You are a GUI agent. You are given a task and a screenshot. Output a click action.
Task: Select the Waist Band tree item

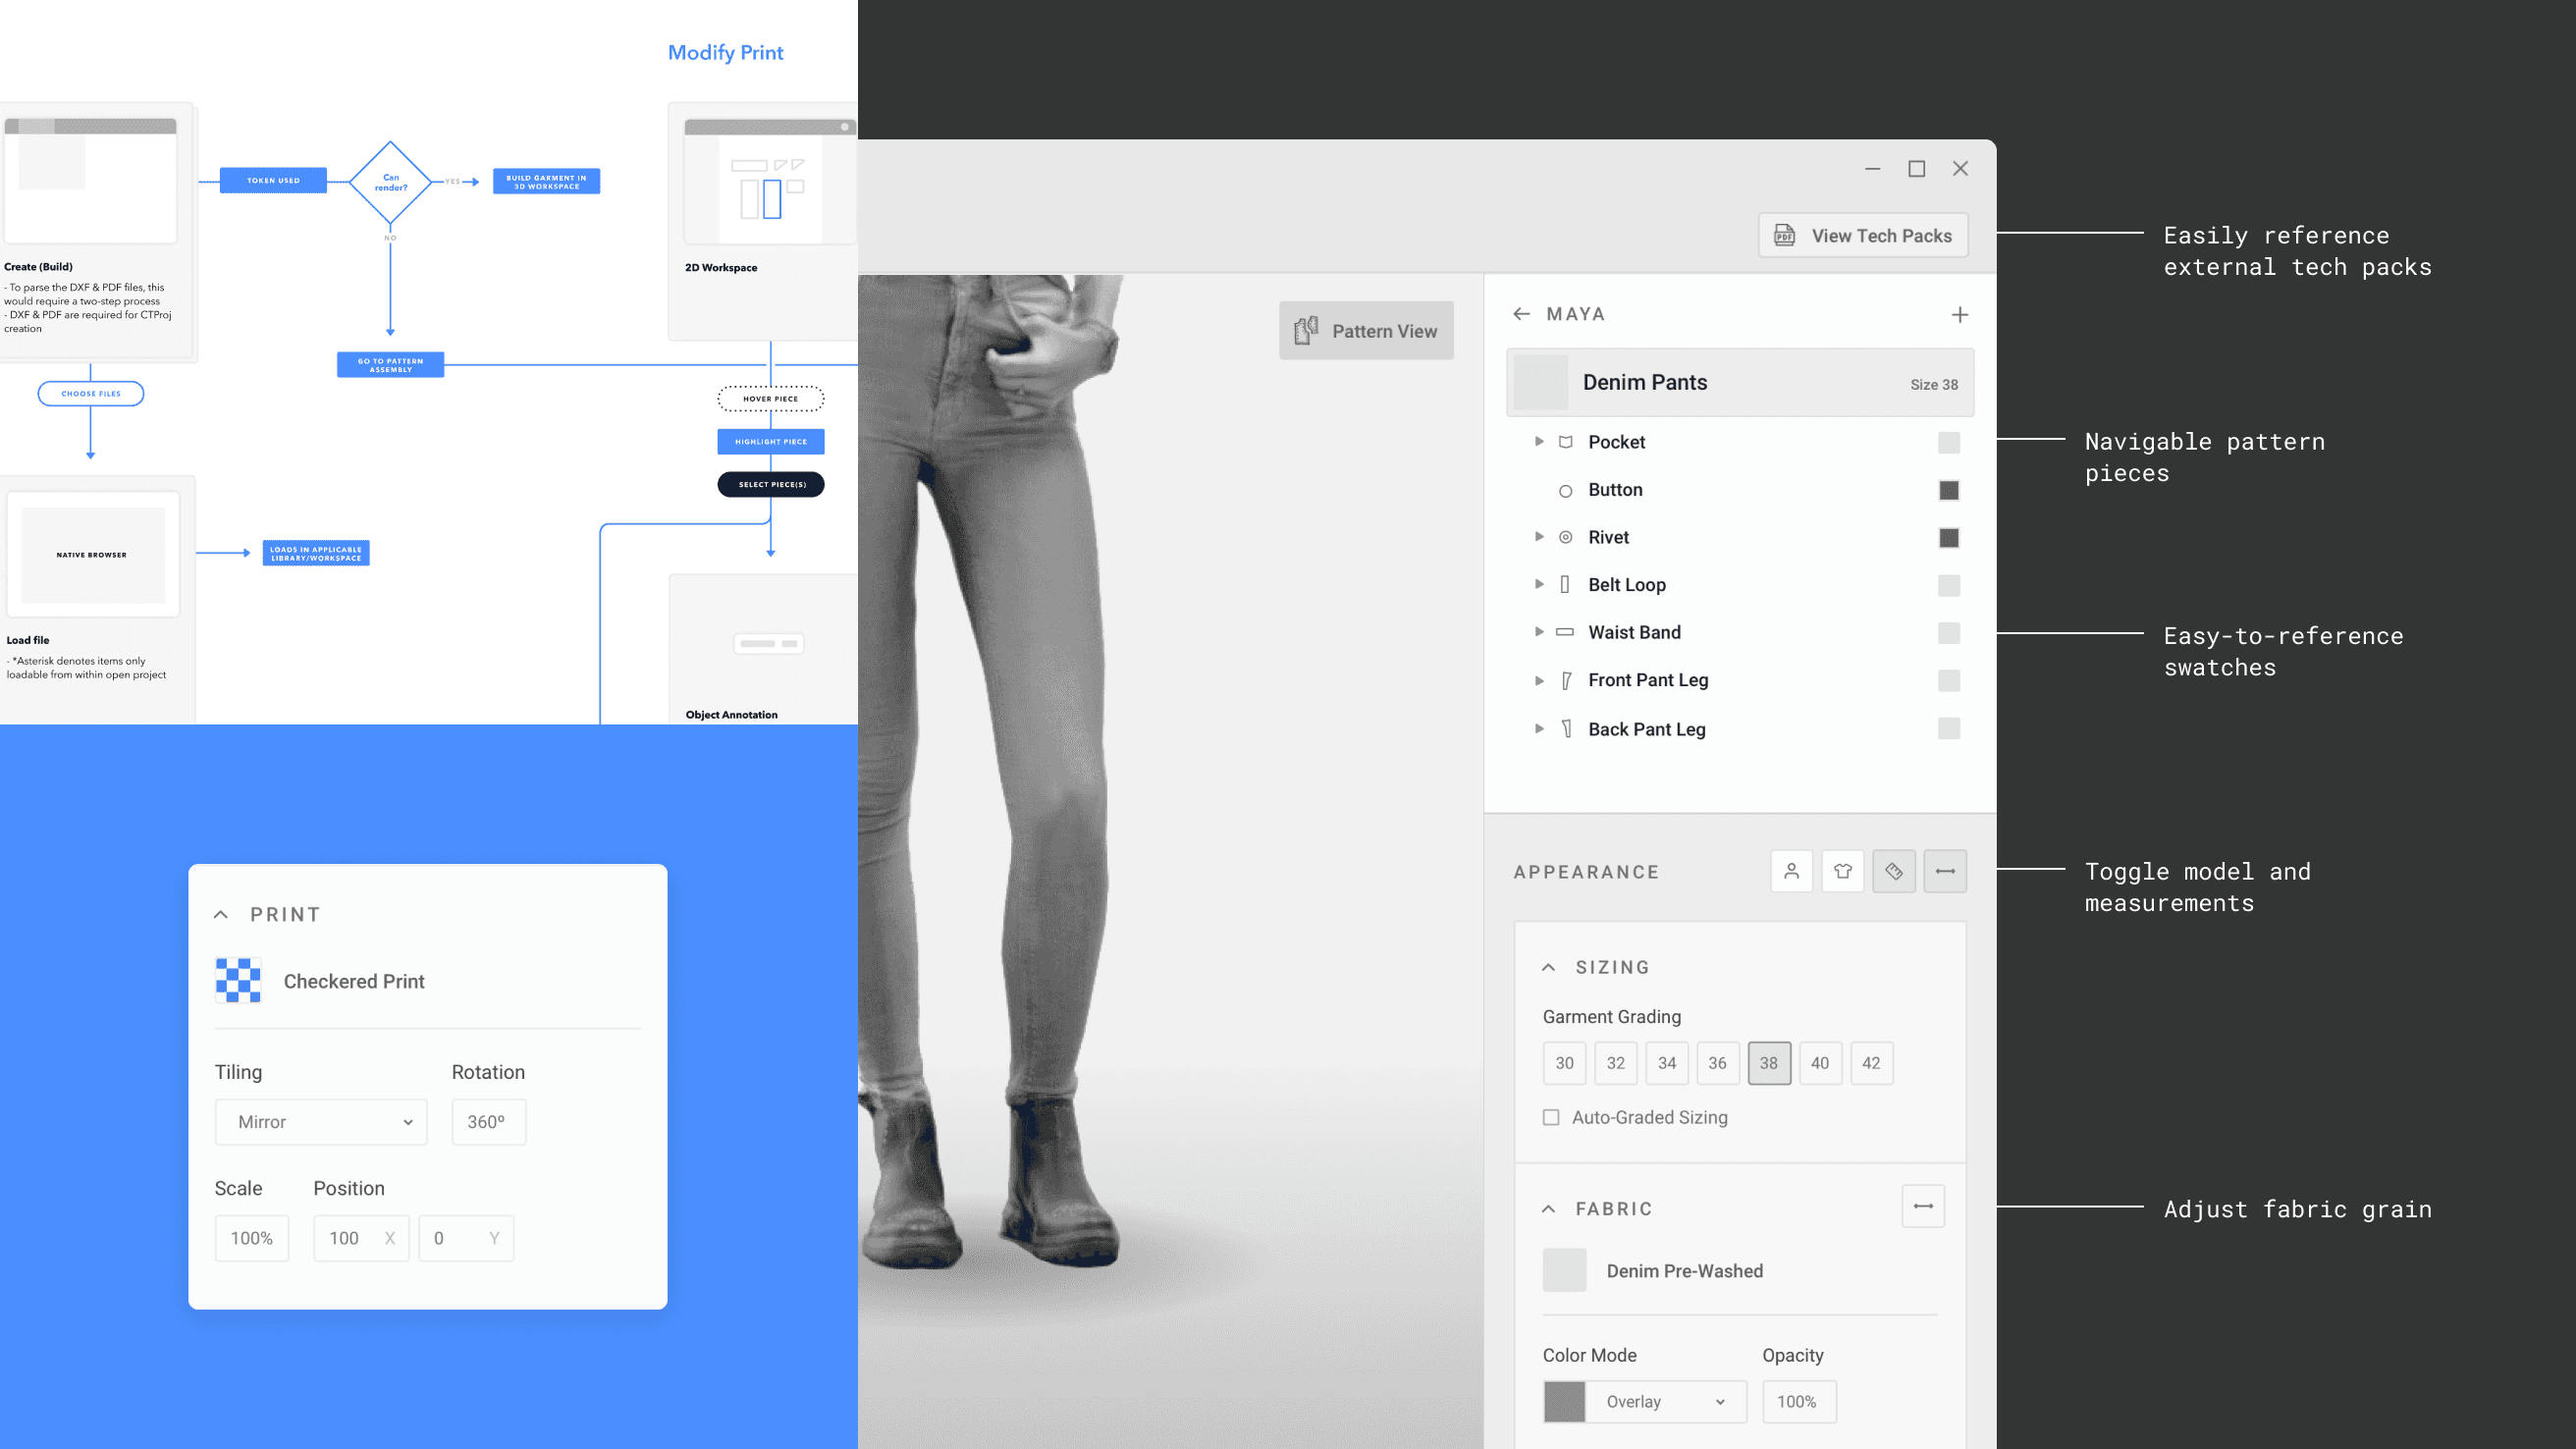1634,632
